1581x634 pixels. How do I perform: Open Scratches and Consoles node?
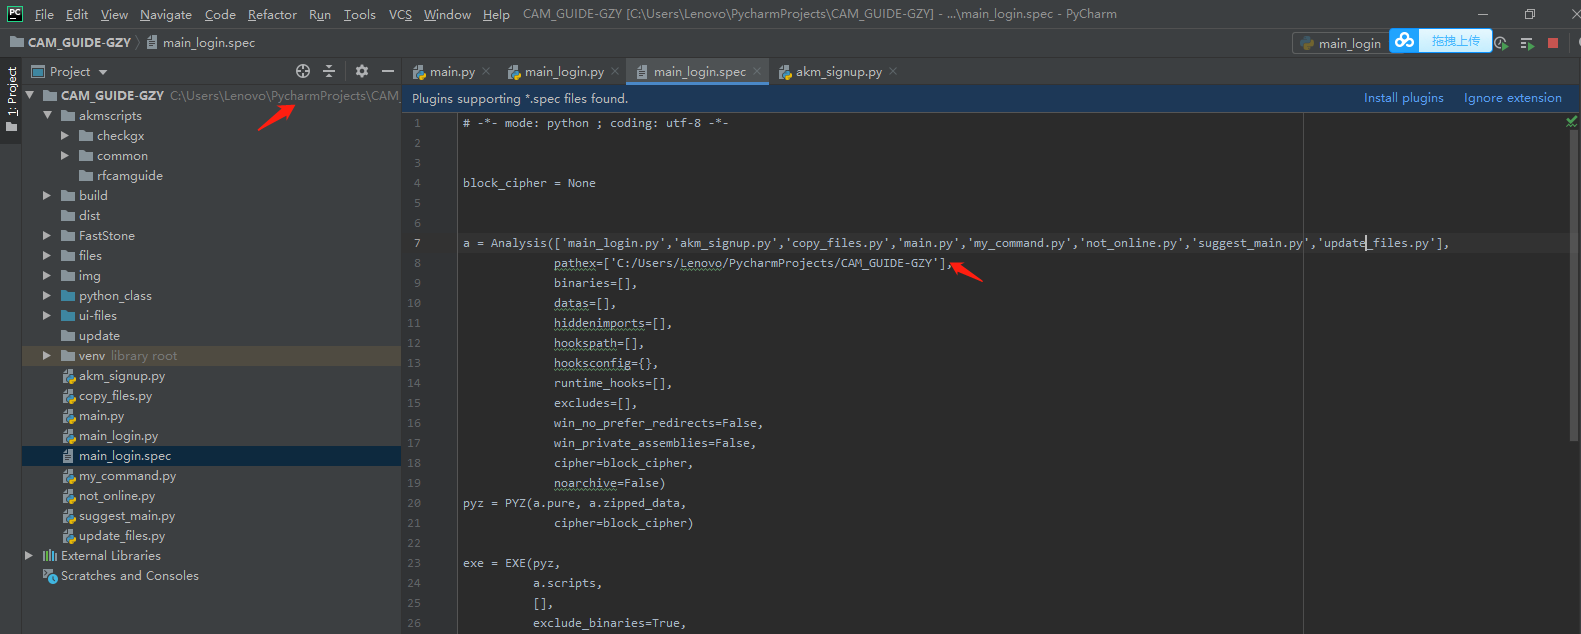129,576
